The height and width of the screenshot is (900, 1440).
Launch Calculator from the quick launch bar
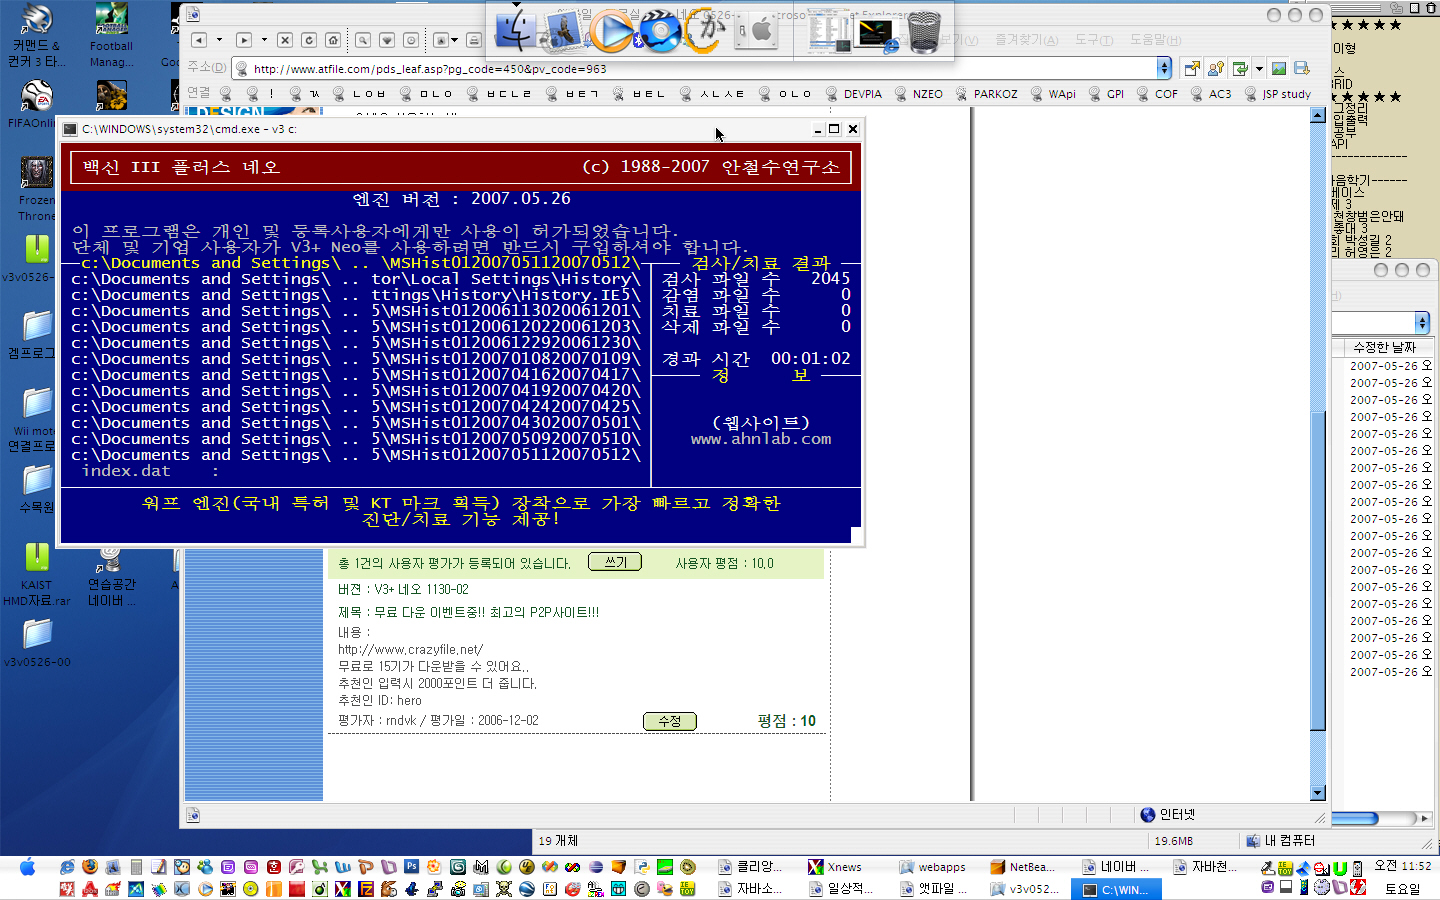tap(136, 866)
